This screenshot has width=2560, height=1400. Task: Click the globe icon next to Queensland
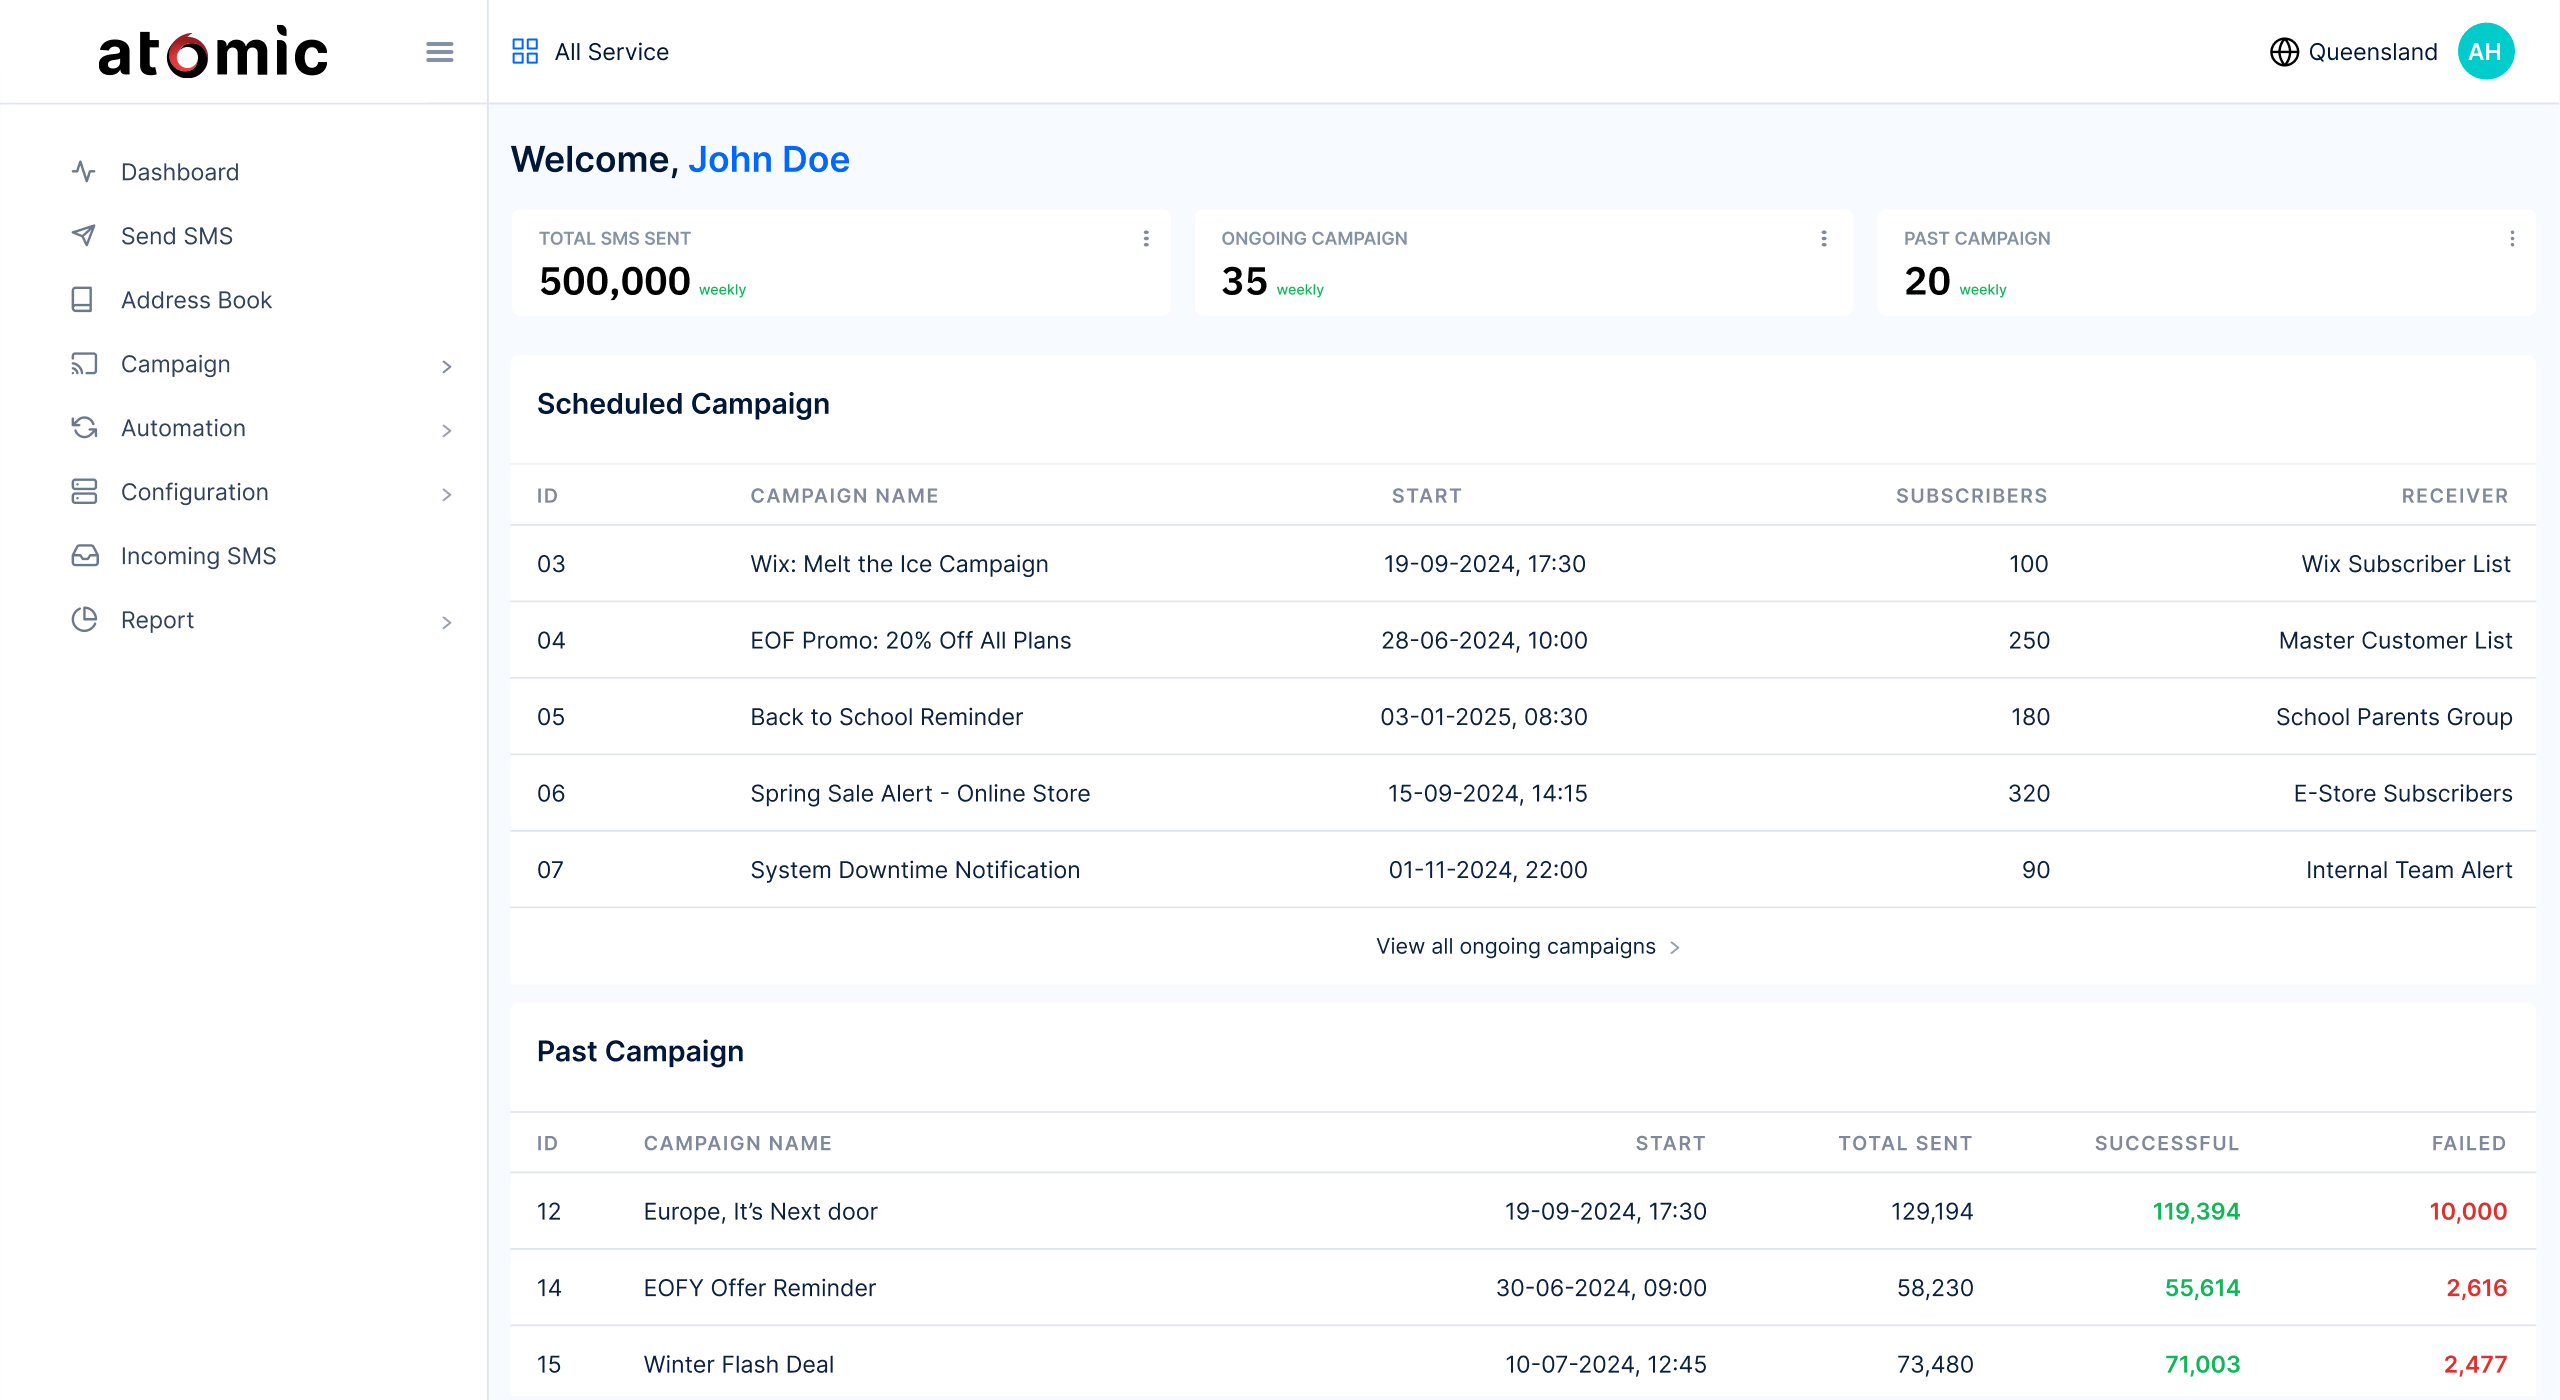[2284, 52]
